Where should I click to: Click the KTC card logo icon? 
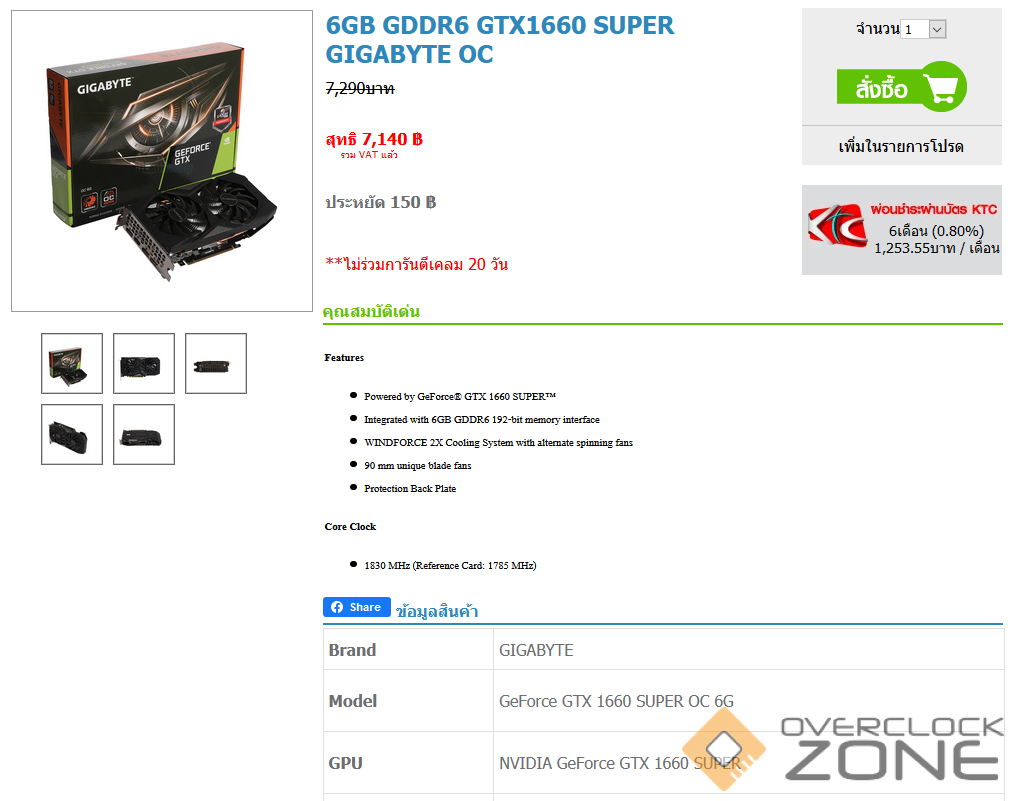837,224
